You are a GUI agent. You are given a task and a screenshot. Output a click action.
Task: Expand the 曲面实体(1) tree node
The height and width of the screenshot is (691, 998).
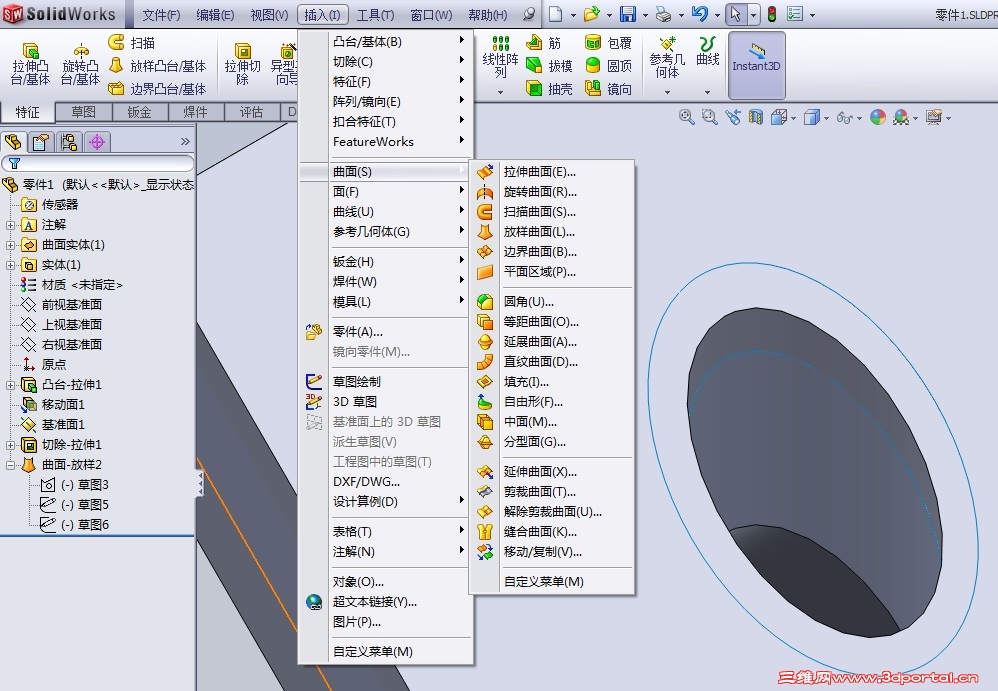pyautogui.click(x=10, y=245)
